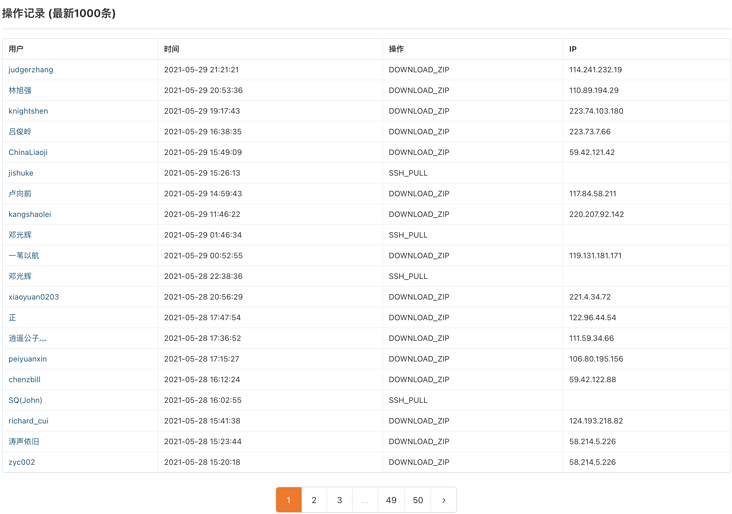Open user link in 2021-05-29 14:59:43 row
Screen dimensions: 732x514
click(20, 193)
